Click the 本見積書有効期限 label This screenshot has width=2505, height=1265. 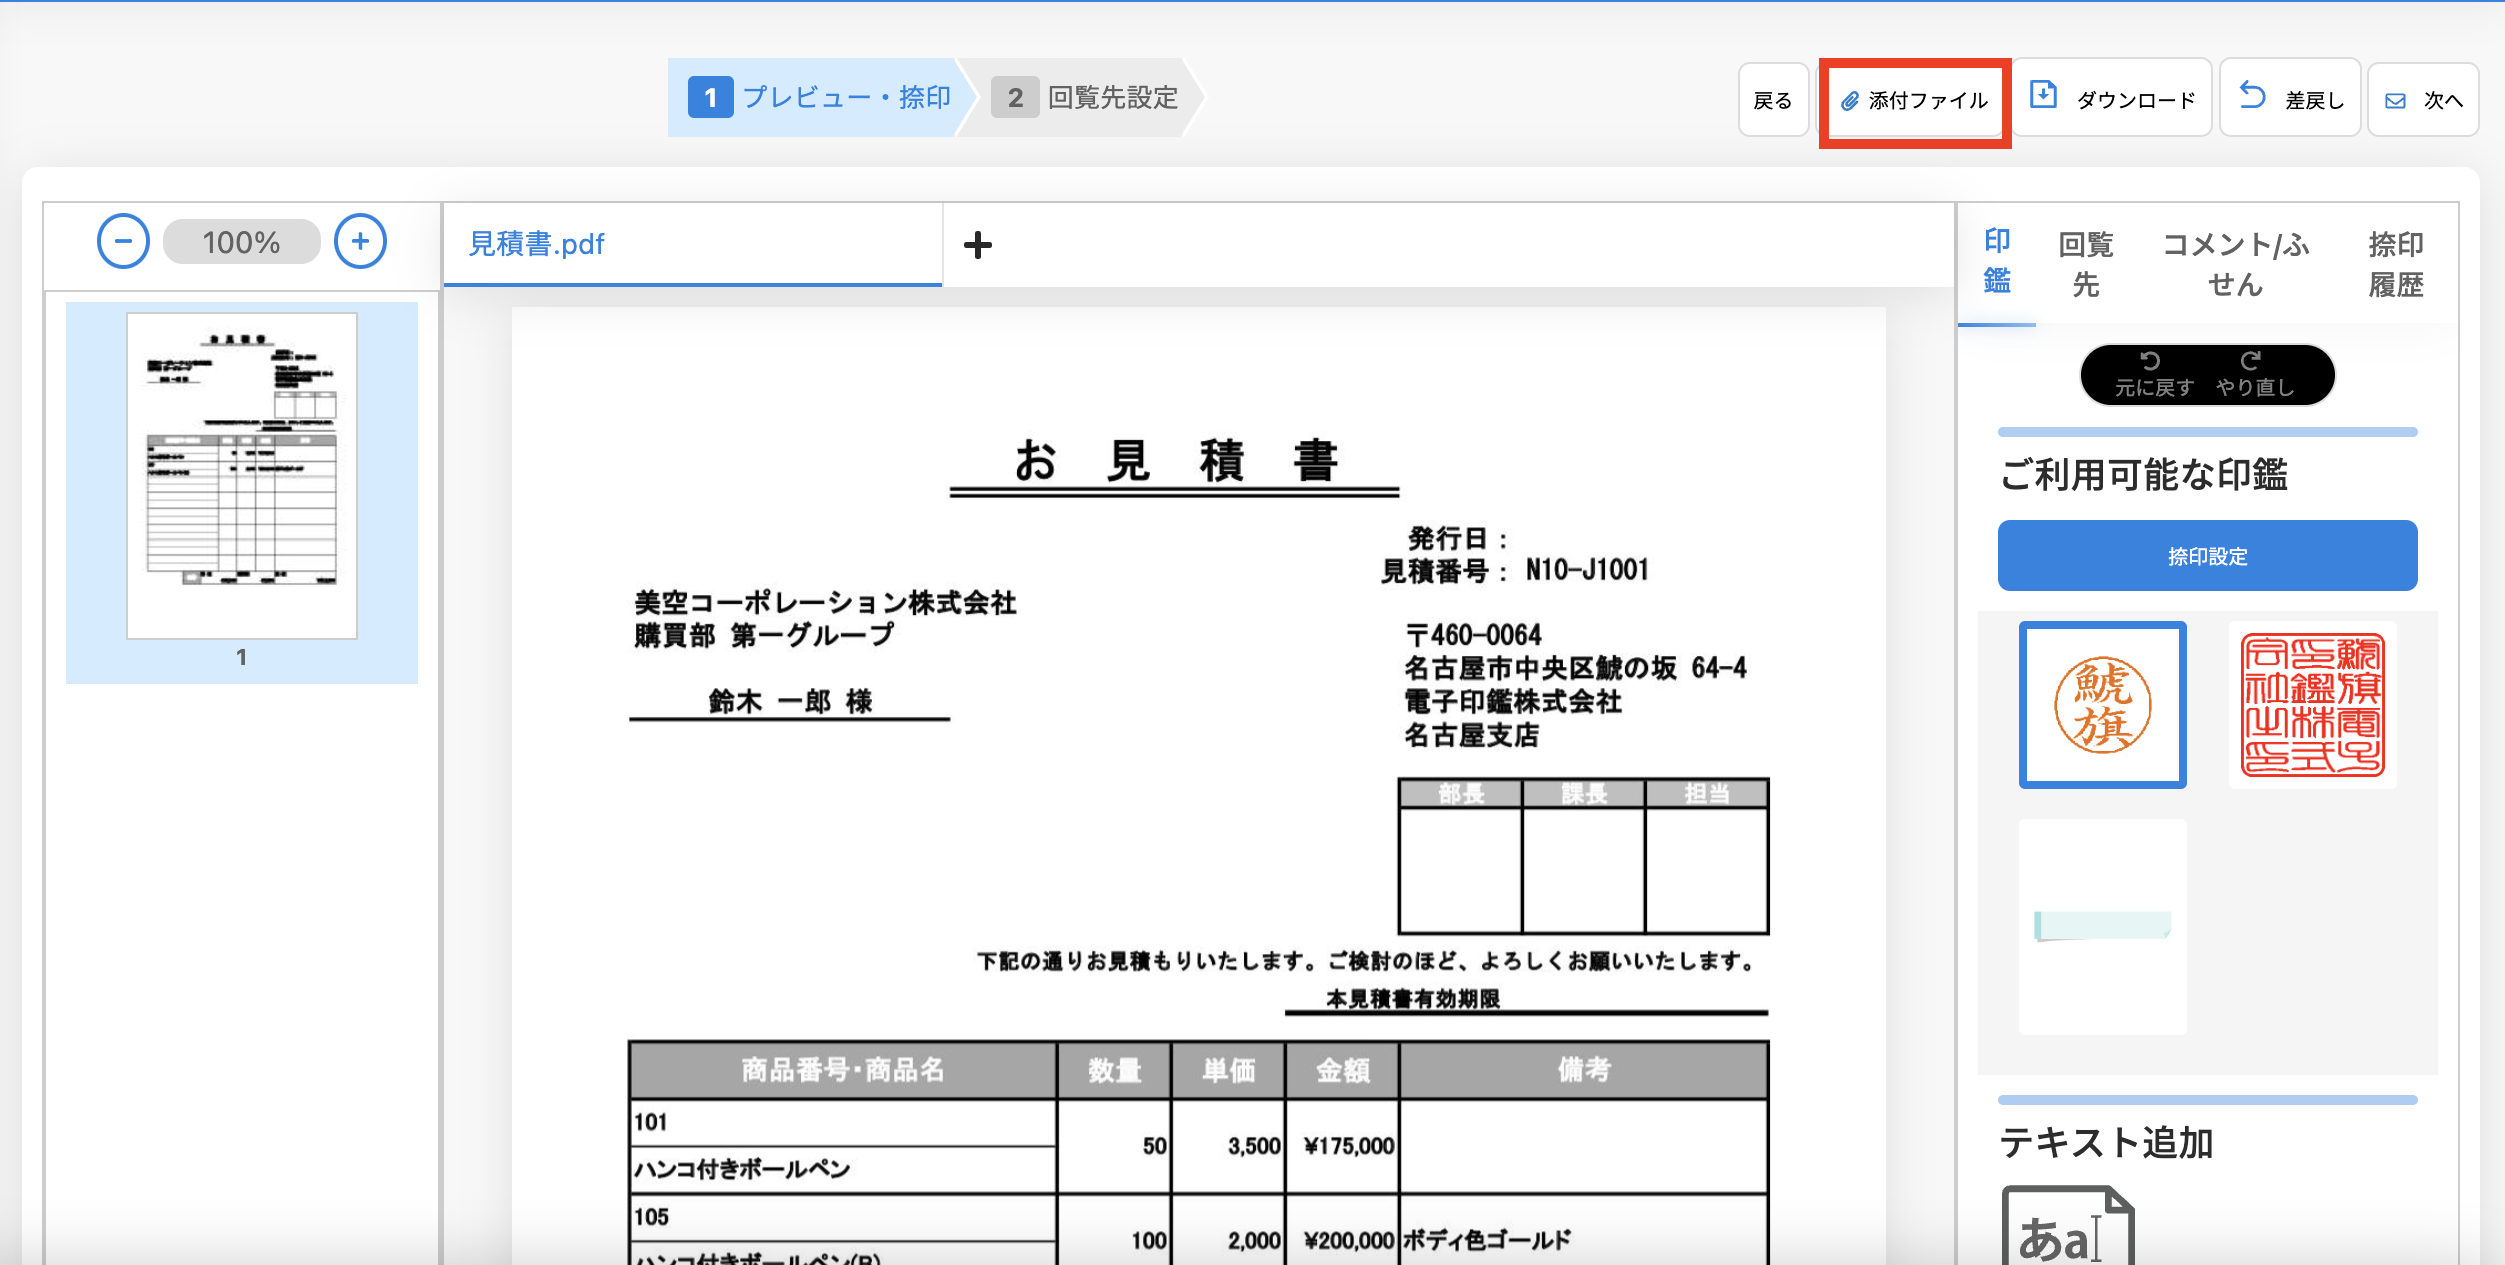[x=1412, y=999]
